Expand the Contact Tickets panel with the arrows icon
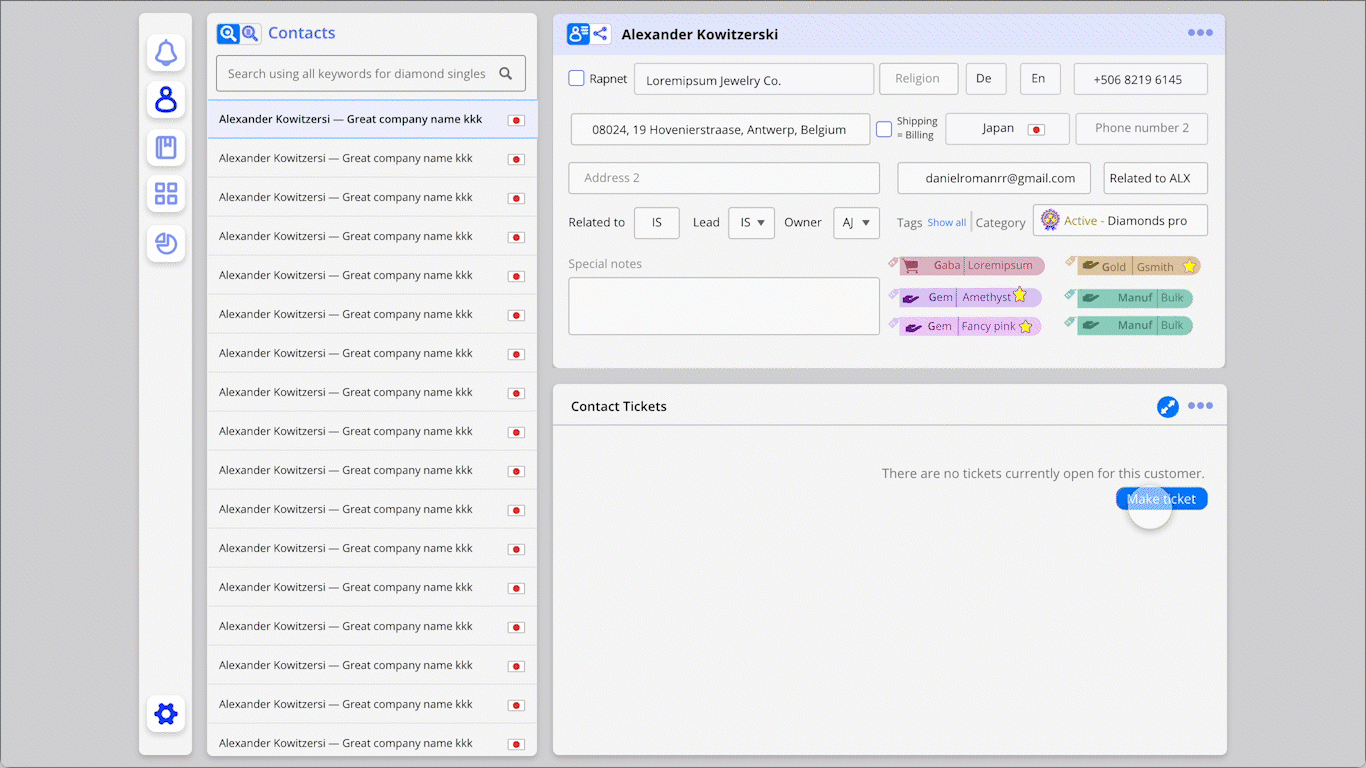Image resolution: width=1366 pixels, height=768 pixels. [x=1167, y=407]
